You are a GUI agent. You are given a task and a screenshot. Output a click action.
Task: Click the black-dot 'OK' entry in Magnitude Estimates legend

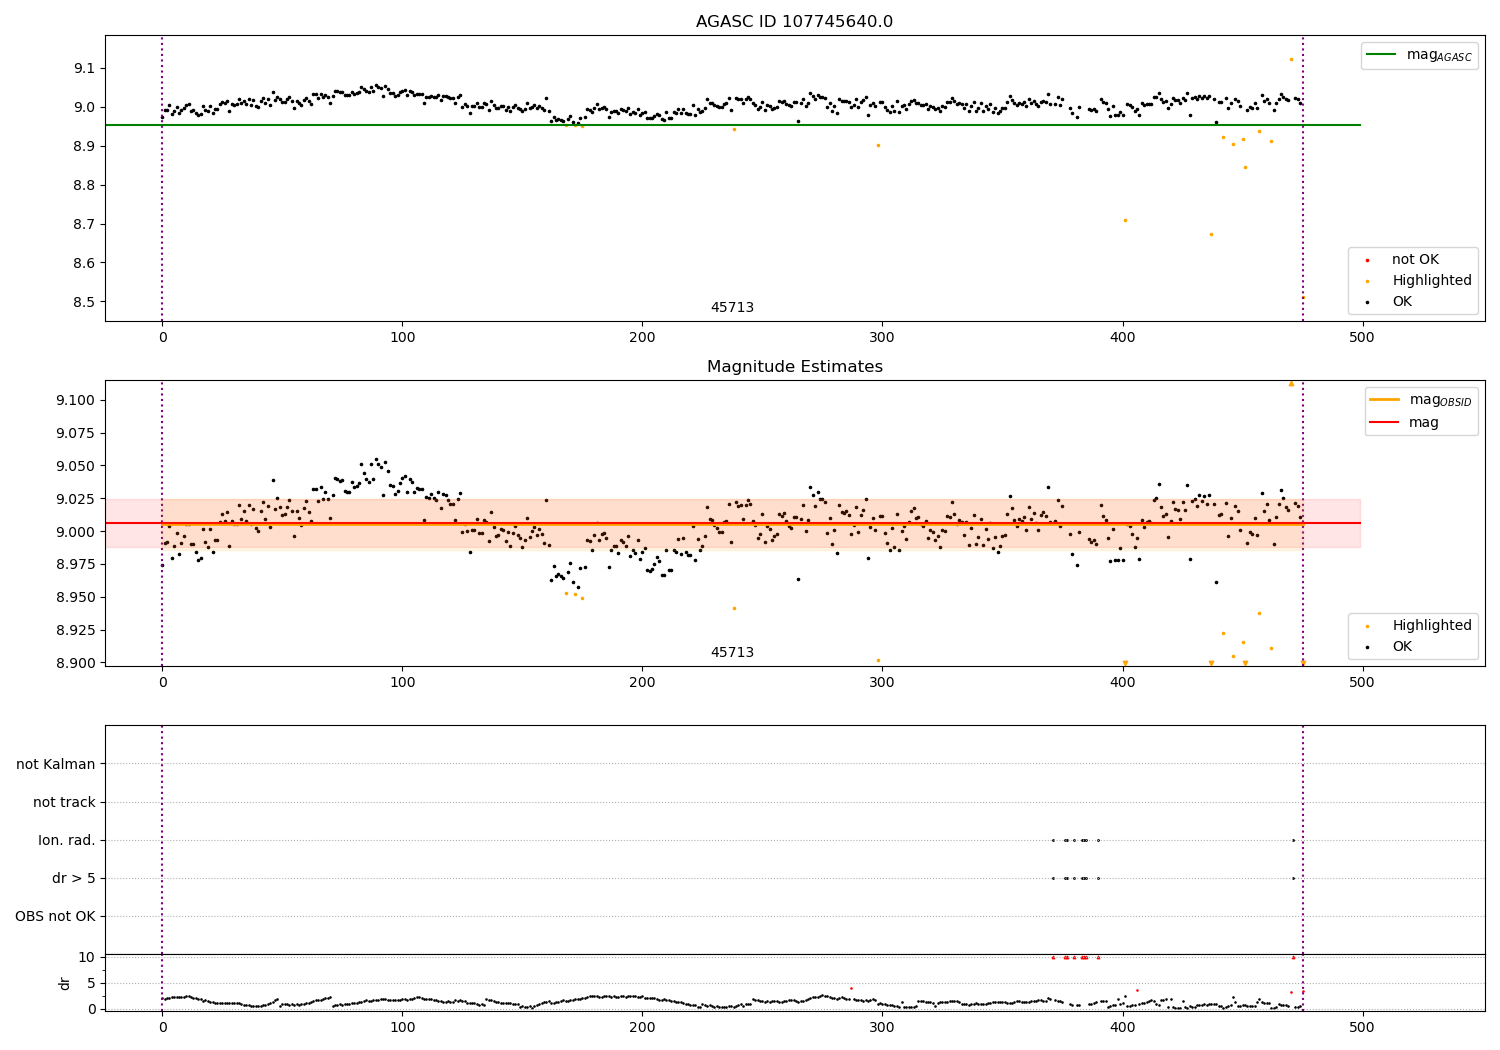[x=1402, y=647]
